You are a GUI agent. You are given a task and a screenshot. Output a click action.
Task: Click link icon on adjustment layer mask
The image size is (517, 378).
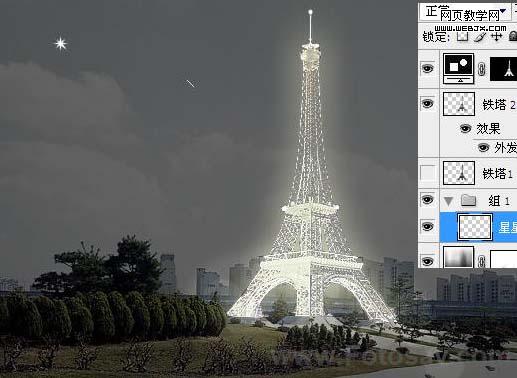[481, 69]
